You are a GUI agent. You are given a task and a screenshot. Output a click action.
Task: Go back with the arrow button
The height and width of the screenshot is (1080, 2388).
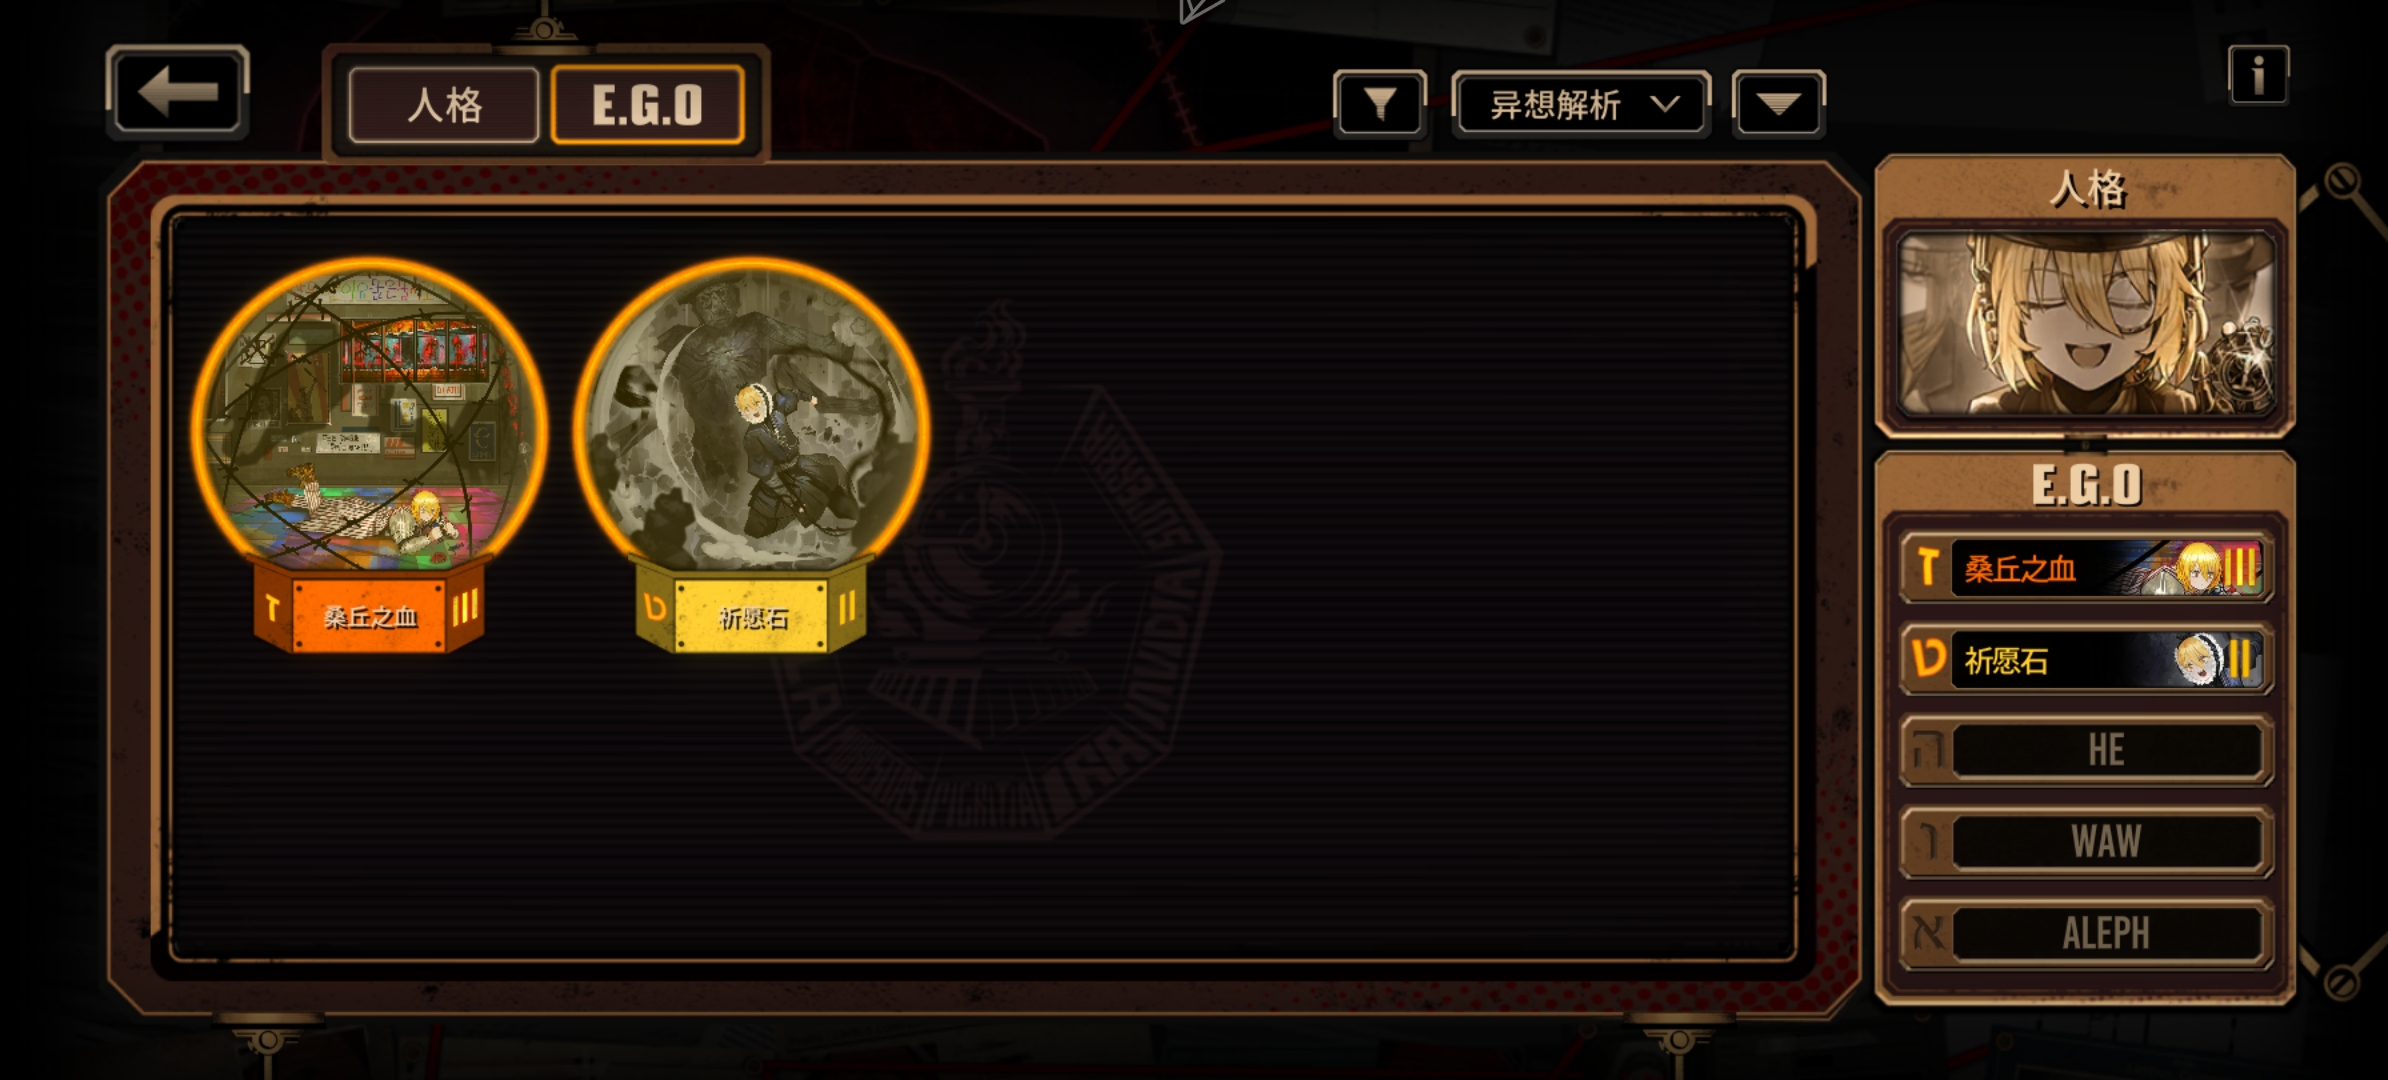pos(177,91)
